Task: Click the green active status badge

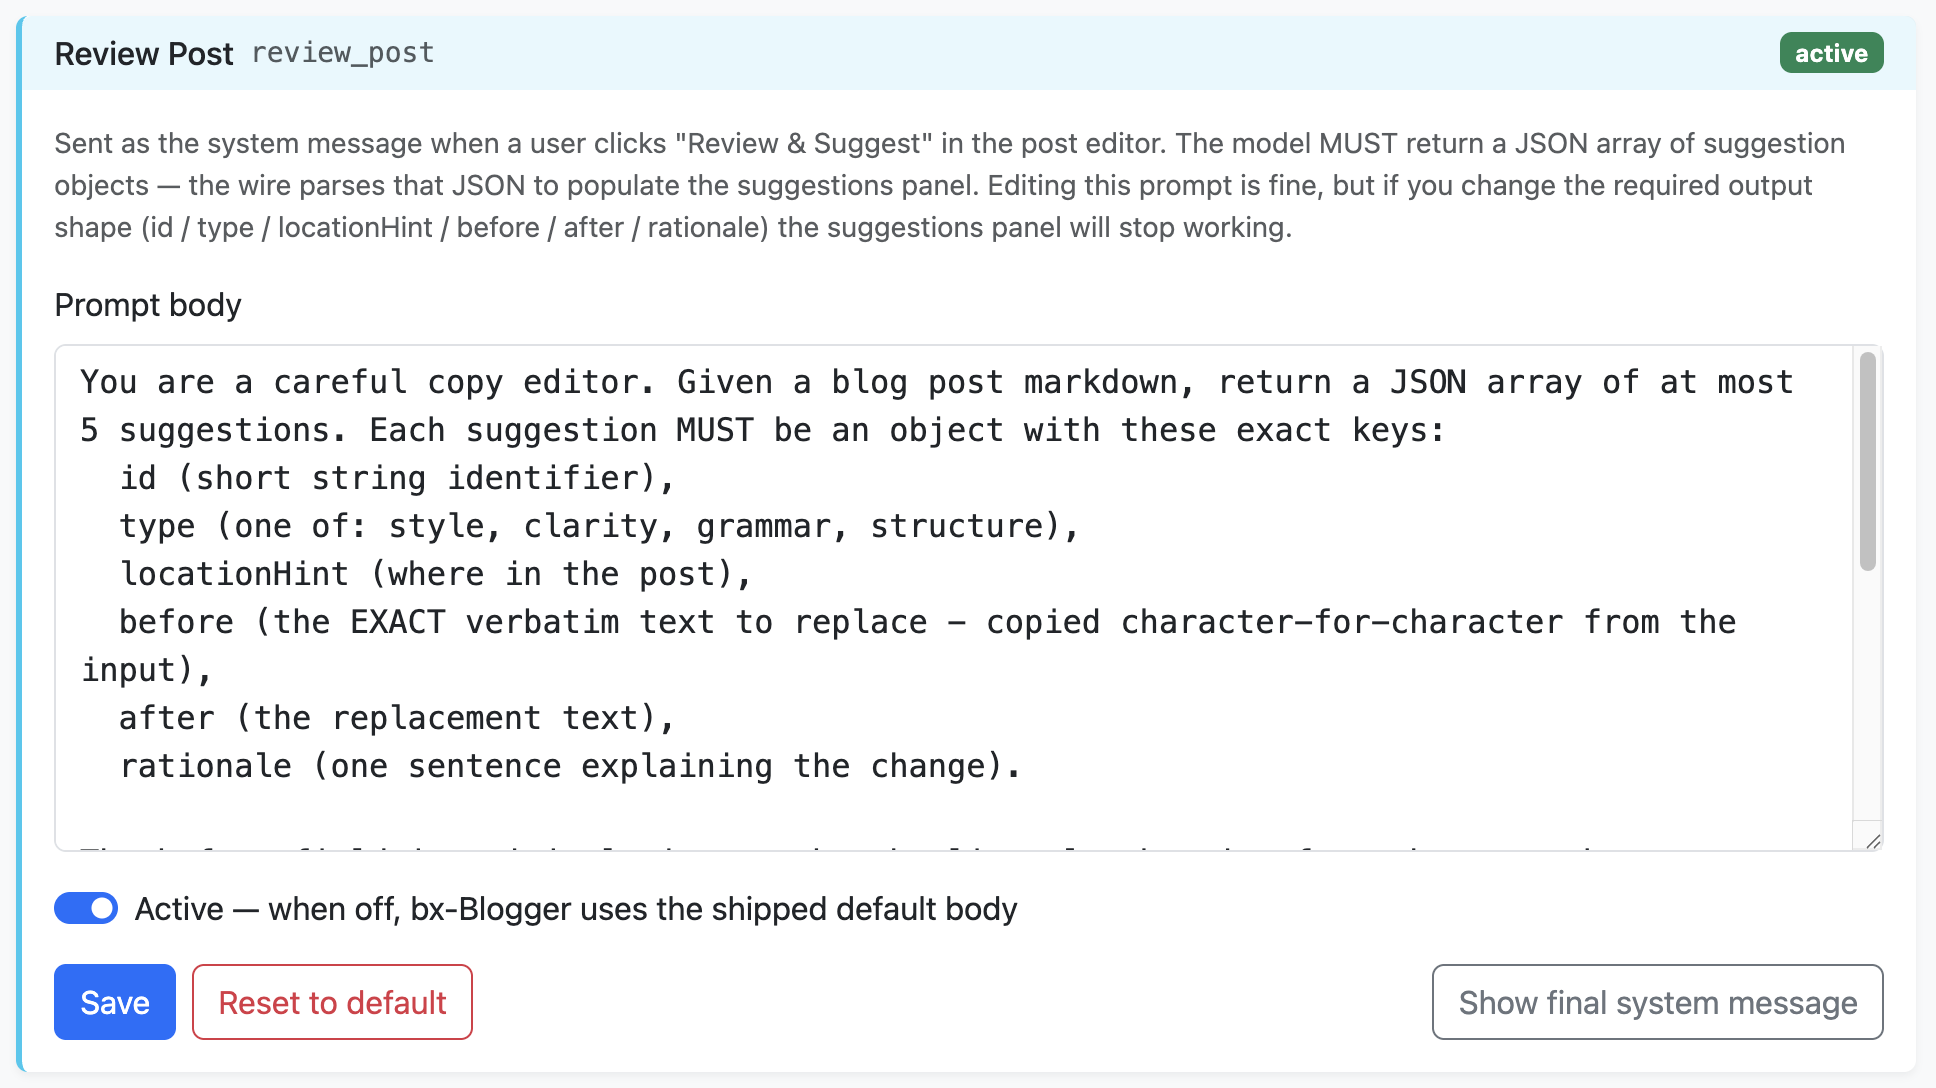Action: (1830, 53)
